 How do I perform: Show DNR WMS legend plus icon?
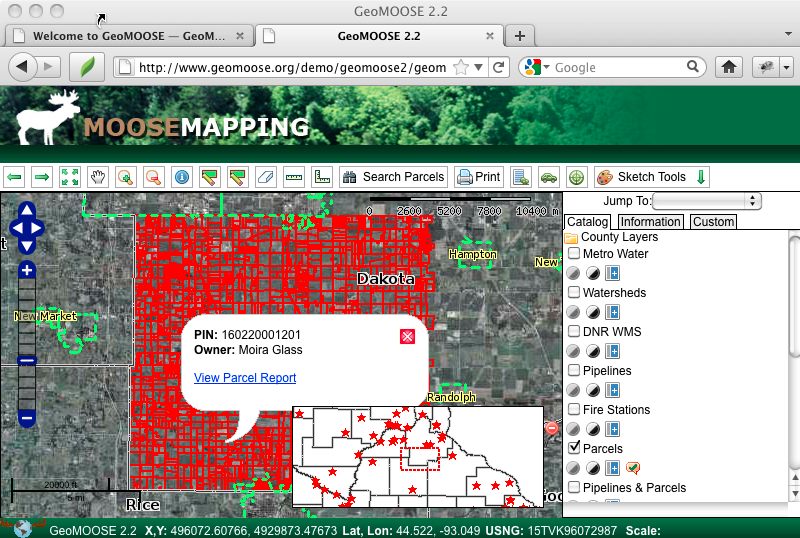(x=612, y=351)
